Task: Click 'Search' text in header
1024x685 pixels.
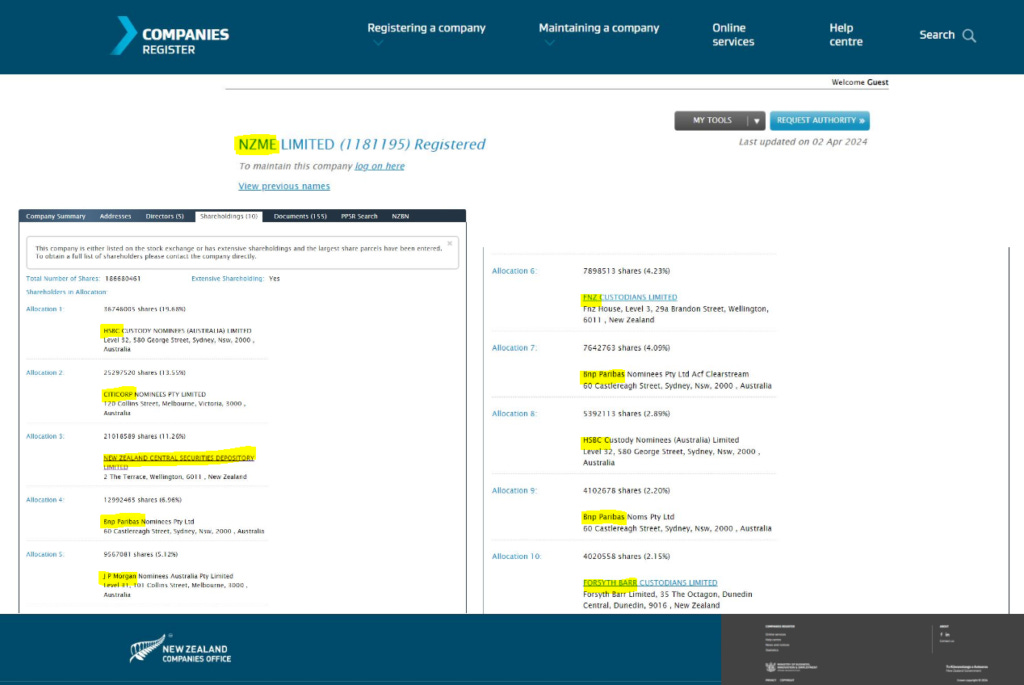Action: (936, 35)
